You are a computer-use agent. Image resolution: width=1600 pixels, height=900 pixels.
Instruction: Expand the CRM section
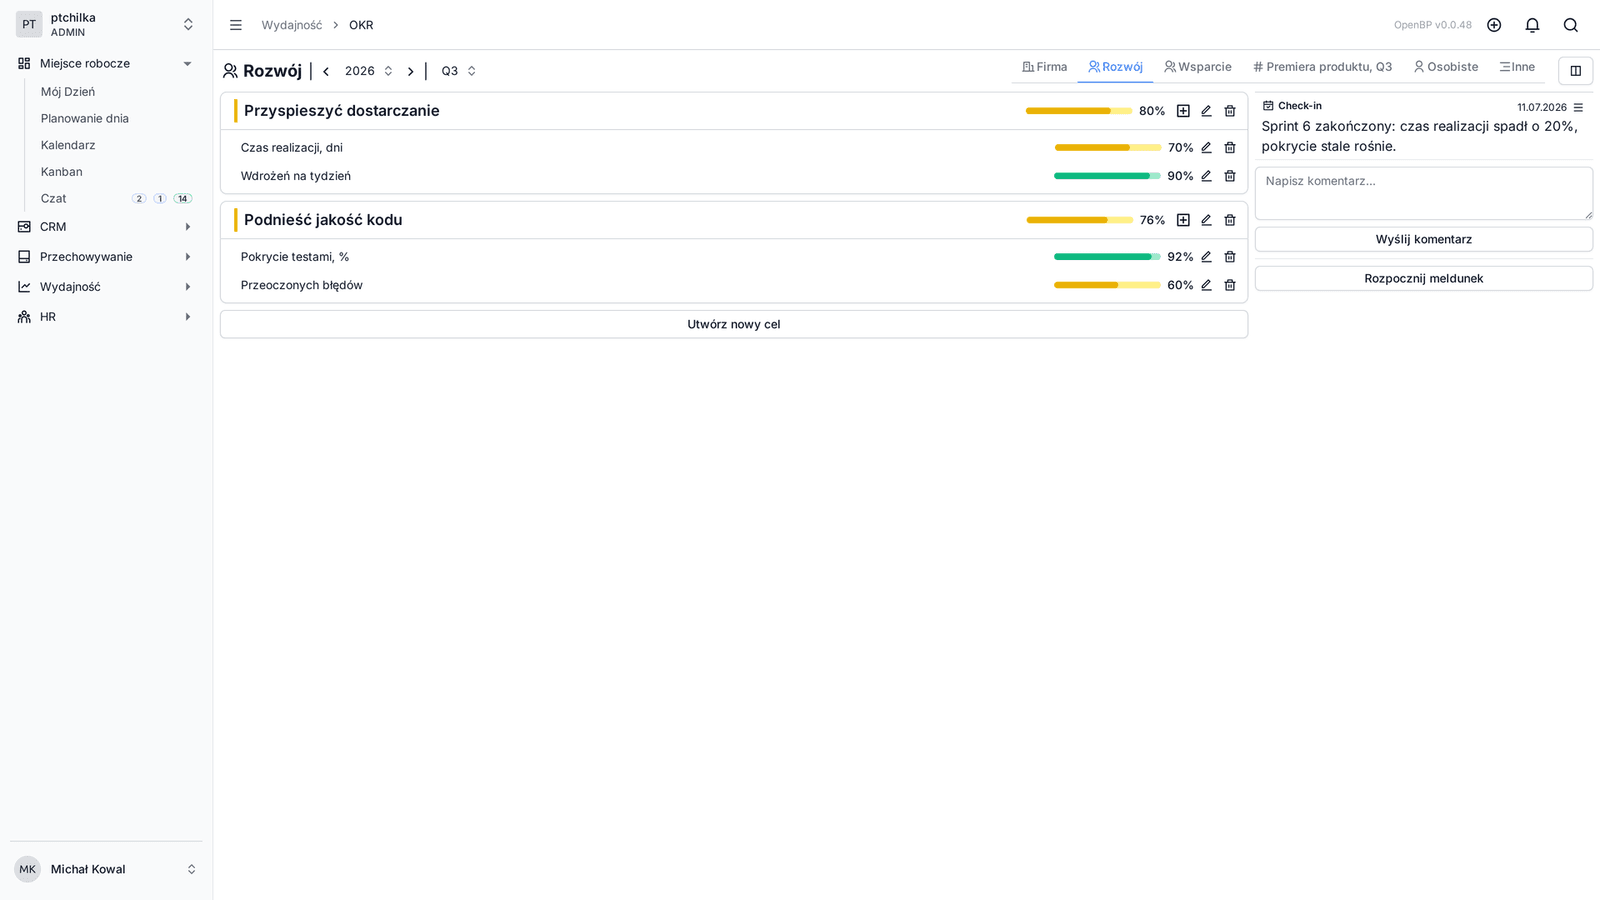click(x=105, y=227)
